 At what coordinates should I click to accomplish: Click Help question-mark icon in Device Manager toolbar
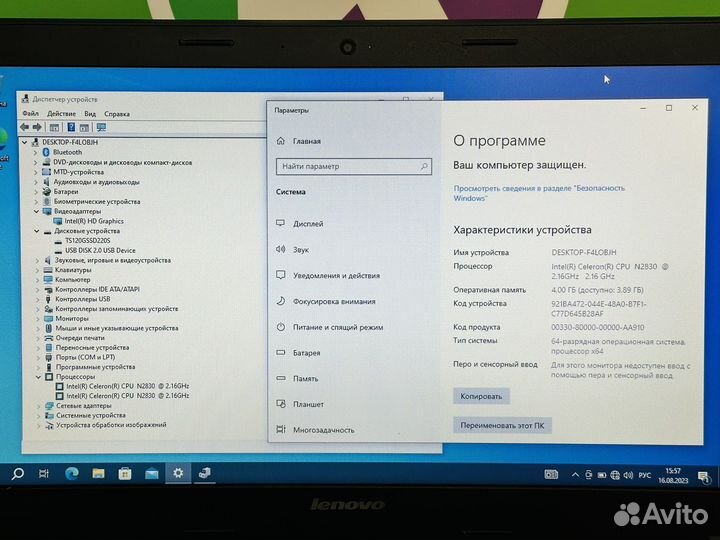[x=71, y=127]
